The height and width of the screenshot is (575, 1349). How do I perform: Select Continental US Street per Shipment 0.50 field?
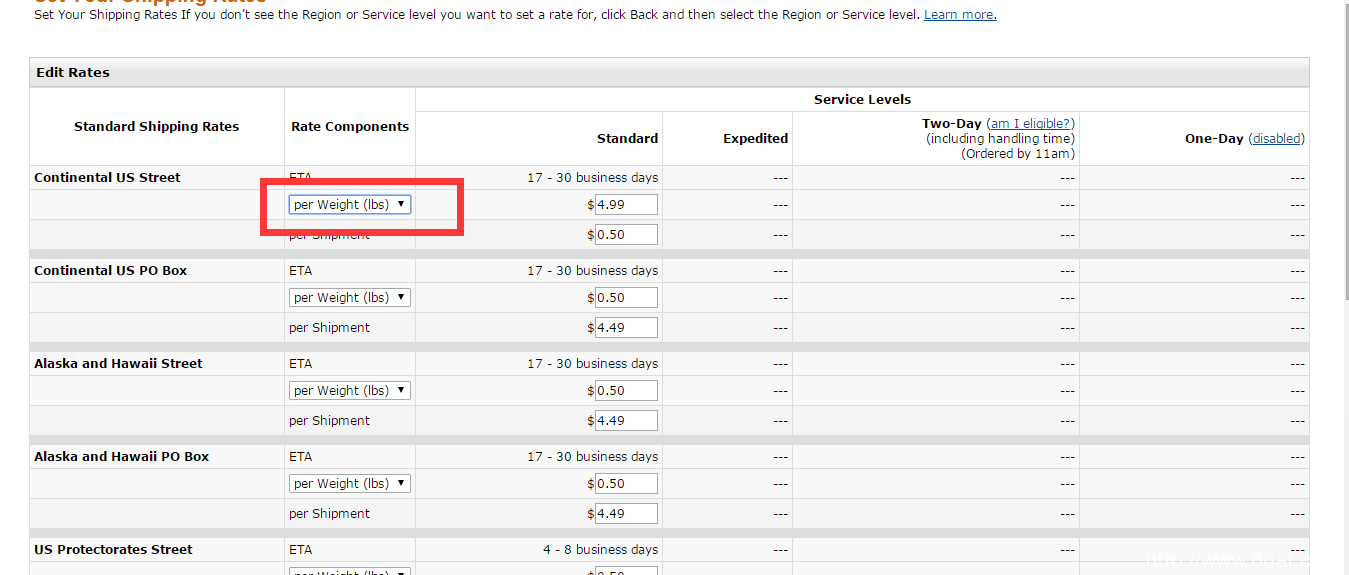pyautogui.click(x=626, y=234)
